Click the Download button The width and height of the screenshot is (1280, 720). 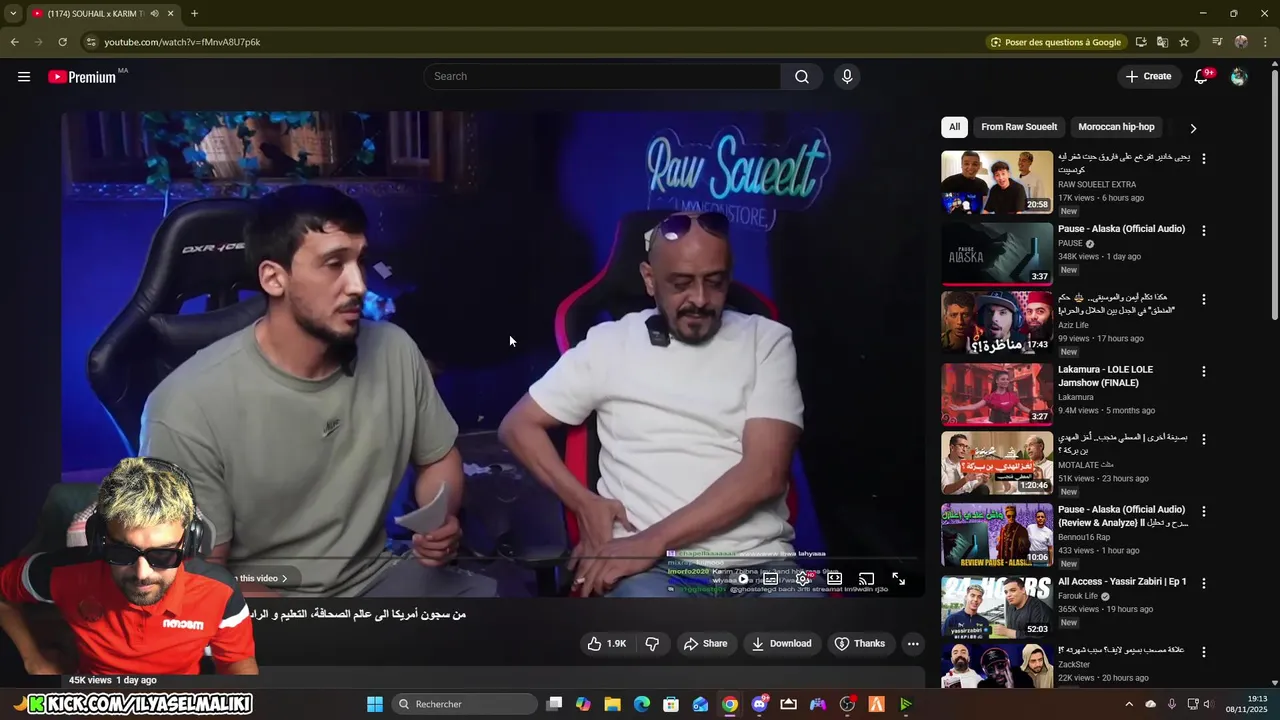(x=781, y=644)
